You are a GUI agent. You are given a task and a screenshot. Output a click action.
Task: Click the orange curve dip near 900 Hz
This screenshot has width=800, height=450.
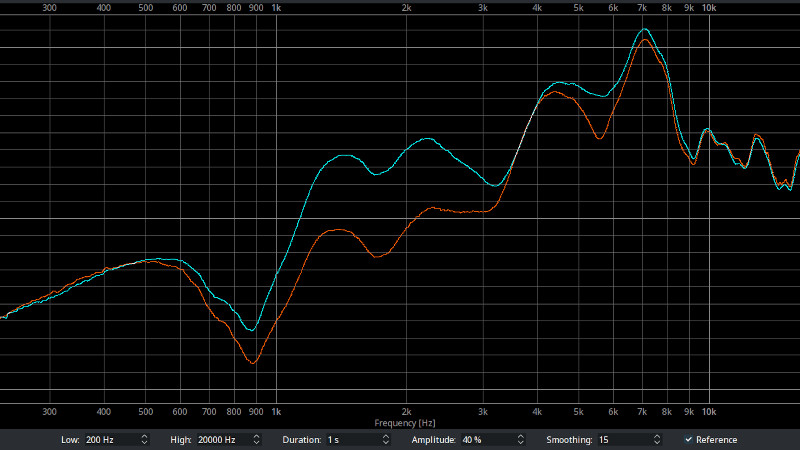[x=253, y=362]
